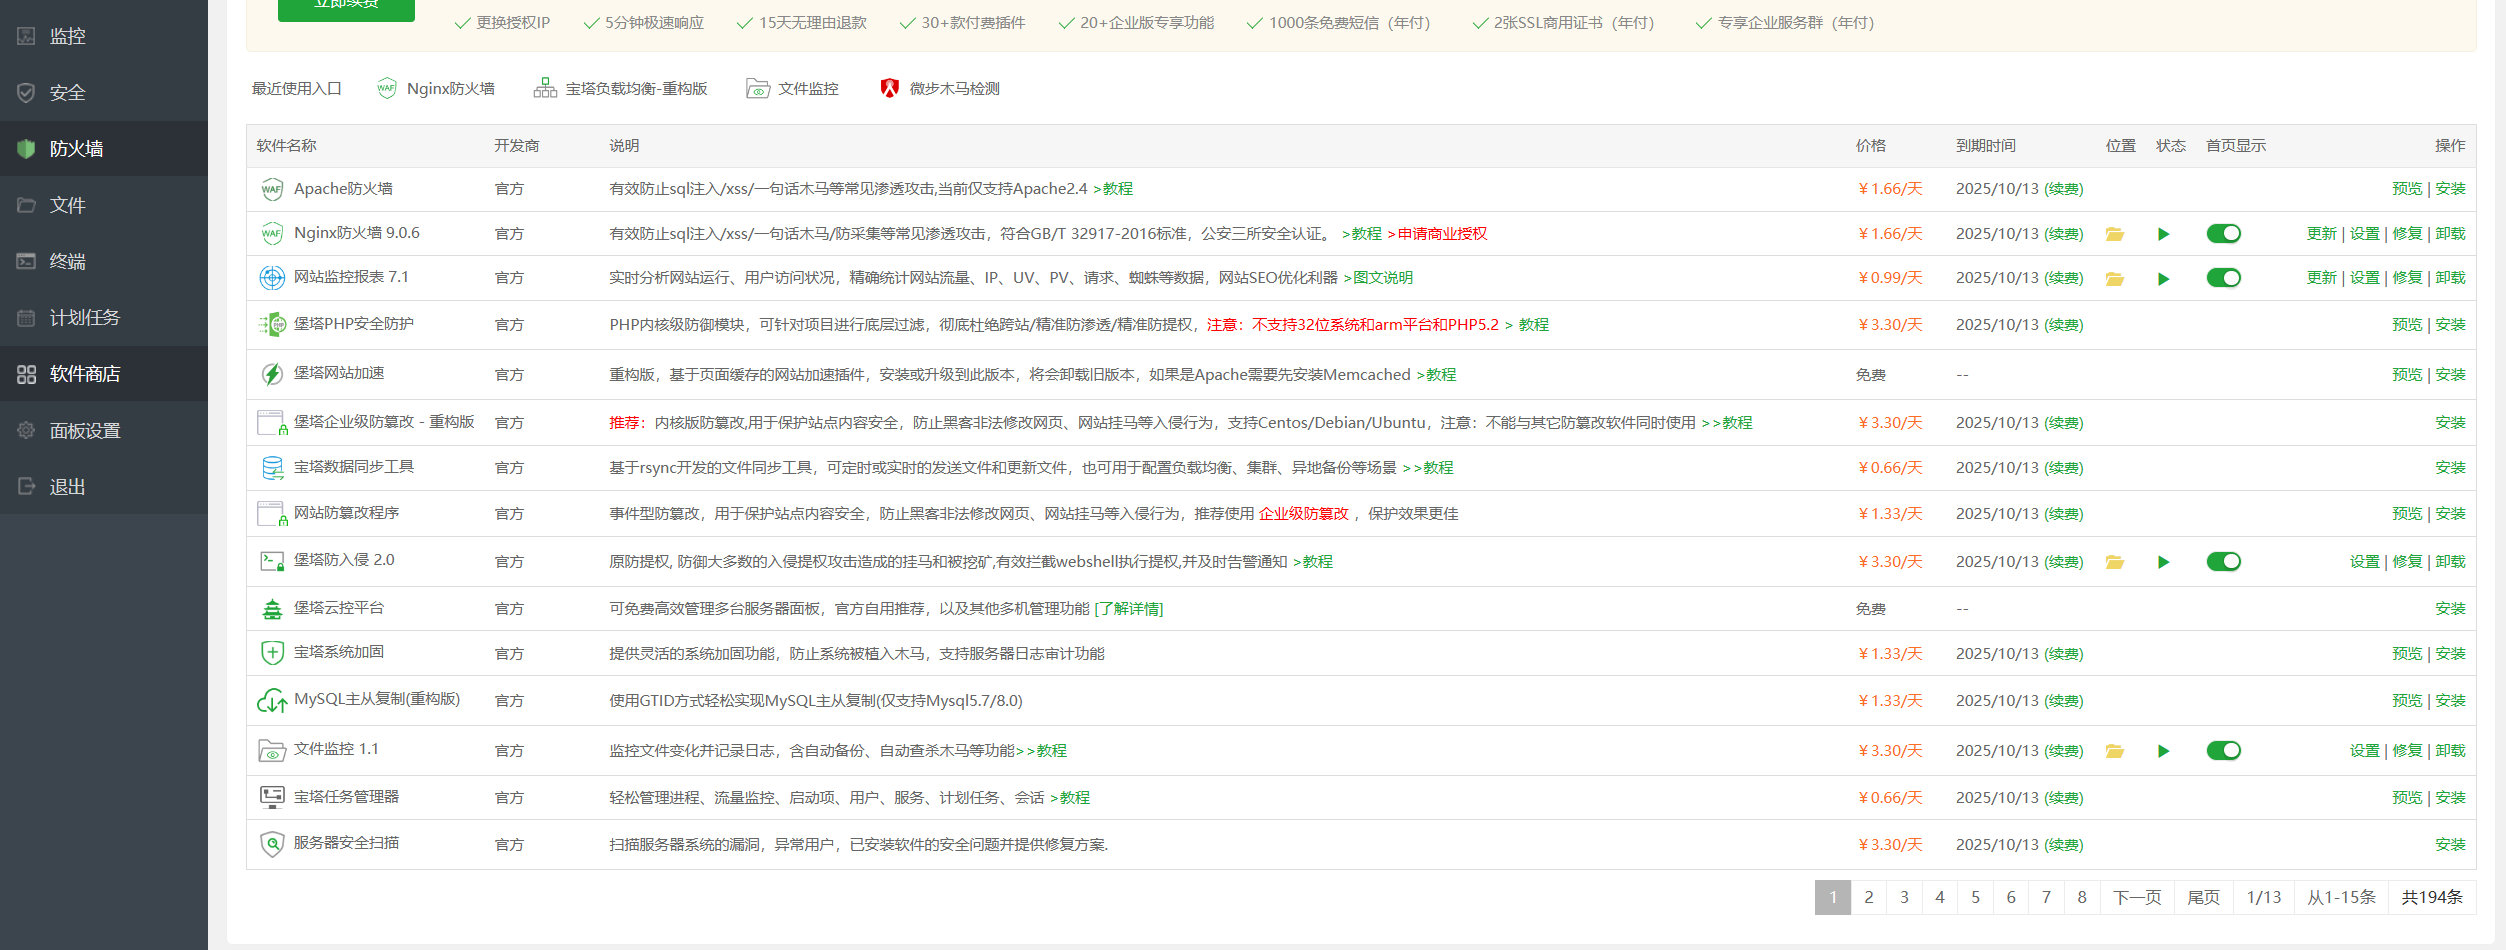Click the 堡塔企业级防篡改 row icon
This screenshot has height=950, width=2506.
click(x=272, y=423)
